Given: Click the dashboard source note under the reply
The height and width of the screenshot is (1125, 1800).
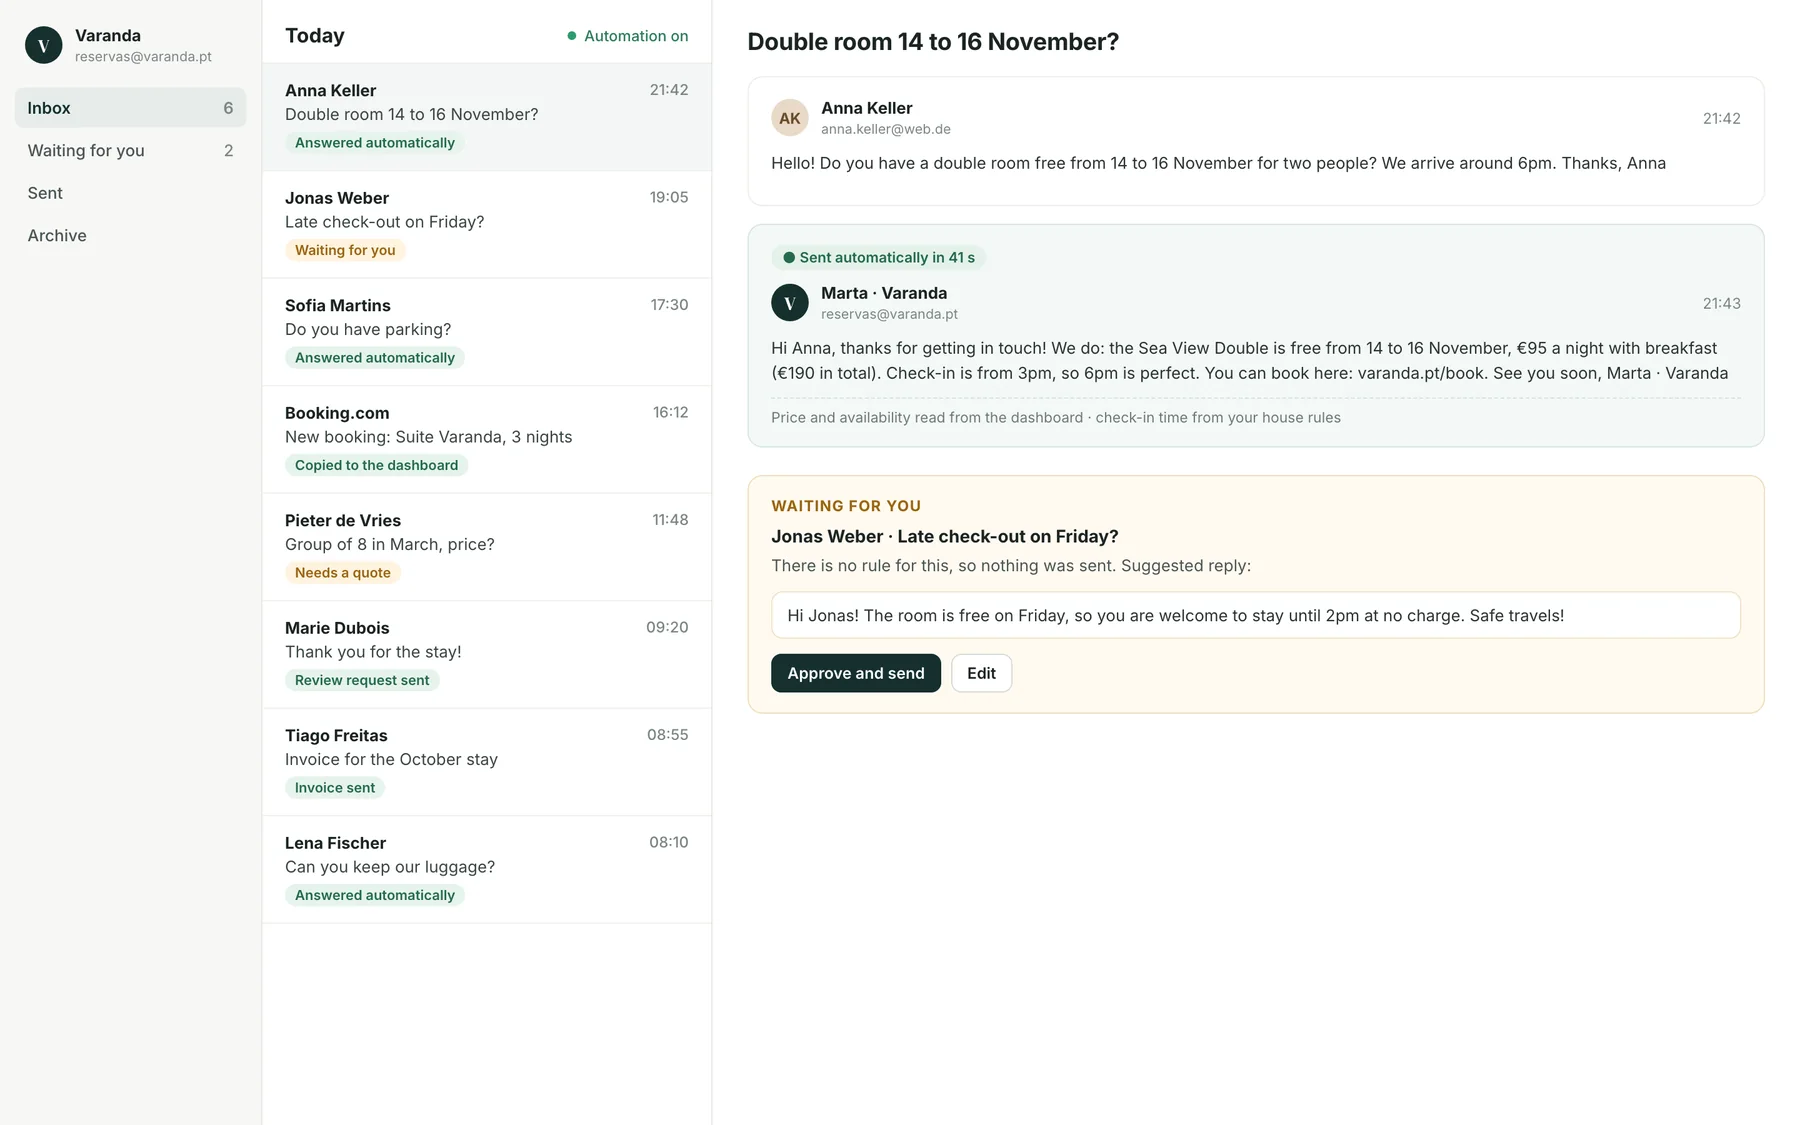Looking at the screenshot, I should tap(1056, 418).
